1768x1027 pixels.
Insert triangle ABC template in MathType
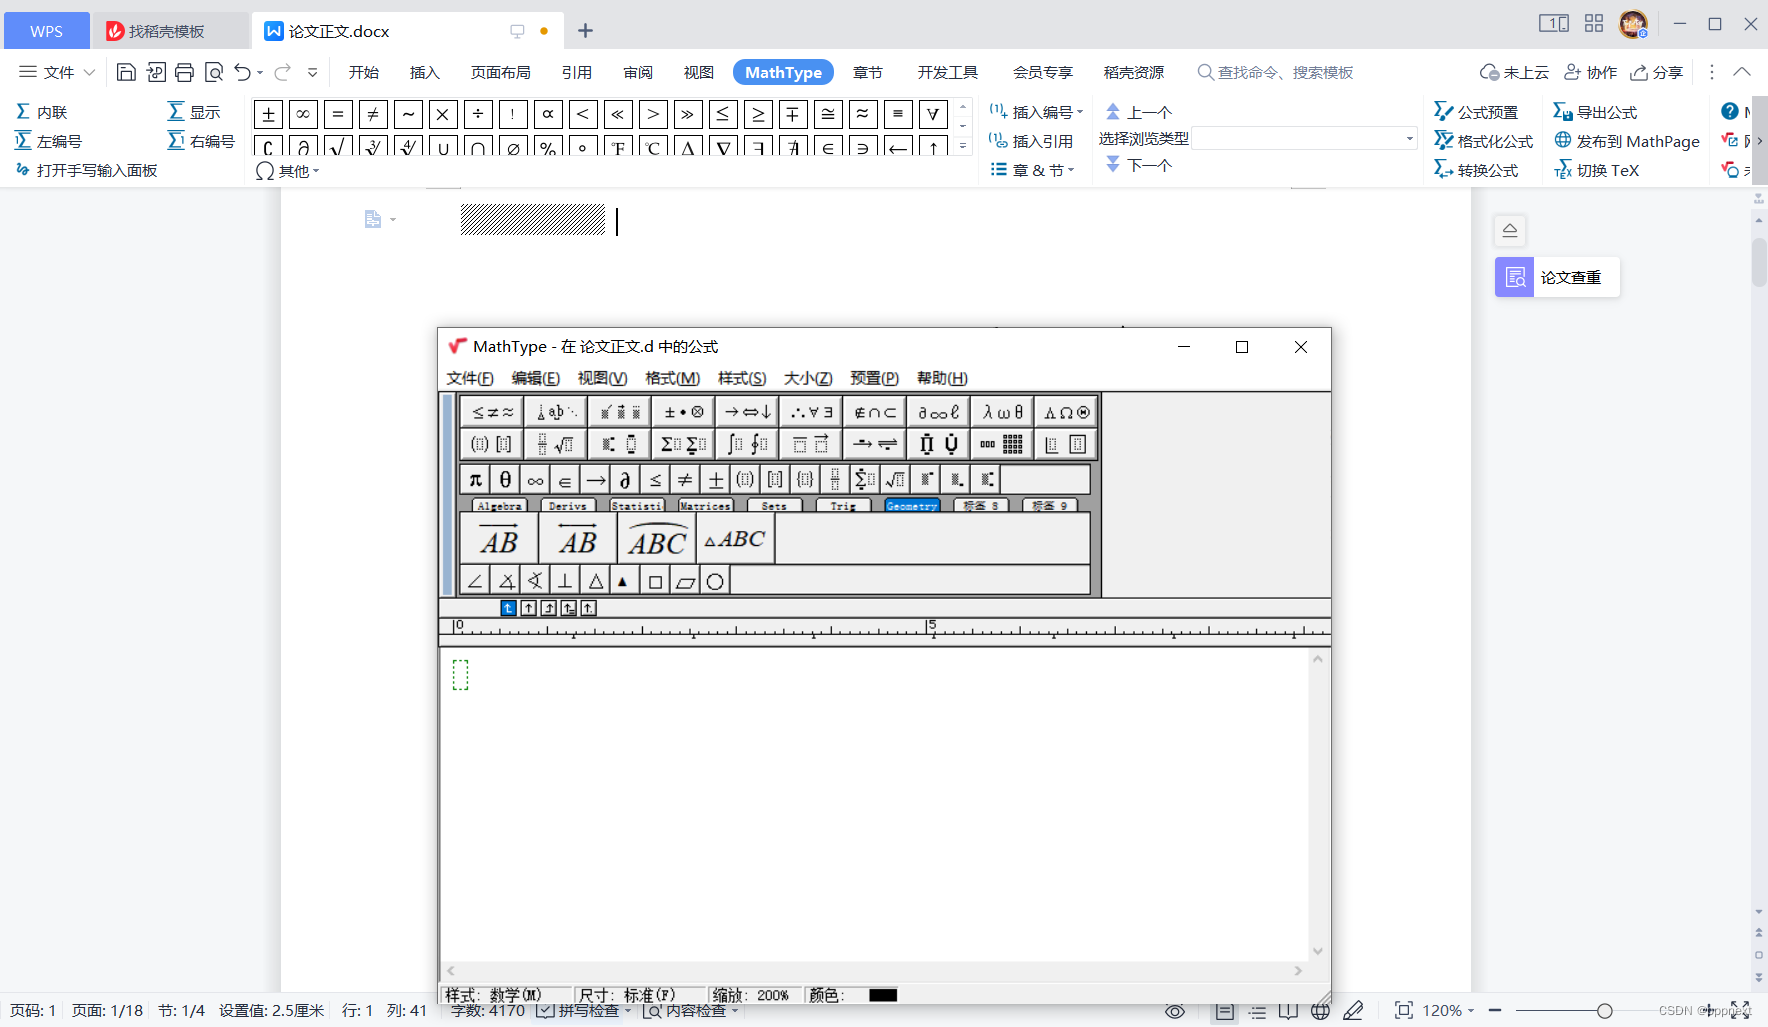point(735,539)
